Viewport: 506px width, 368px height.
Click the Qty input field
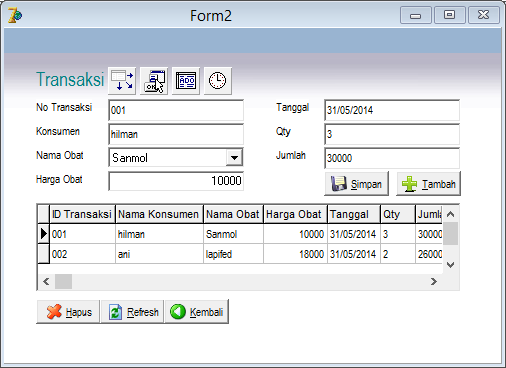pos(392,134)
